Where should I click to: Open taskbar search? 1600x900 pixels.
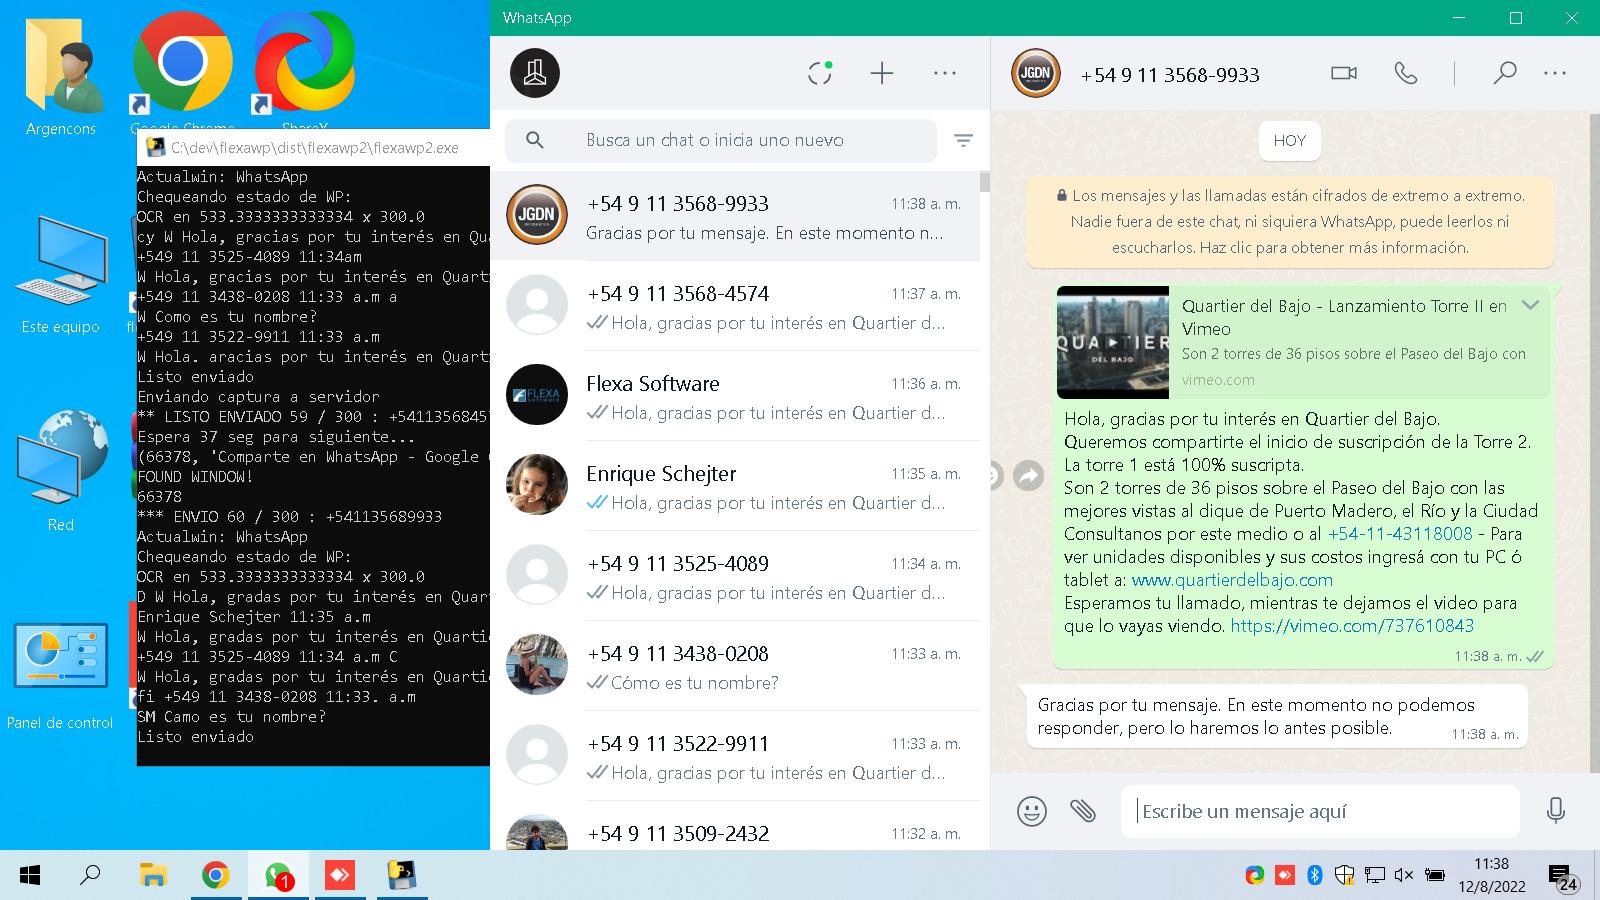coord(91,876)
